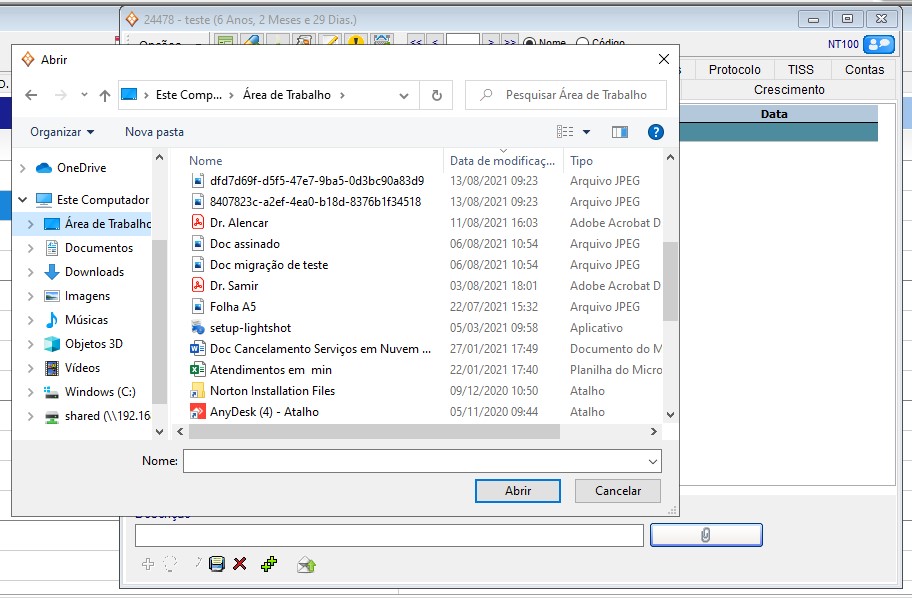Click the red X delete icon
This screenshot has height=598, width=912.
pos(240,565)
